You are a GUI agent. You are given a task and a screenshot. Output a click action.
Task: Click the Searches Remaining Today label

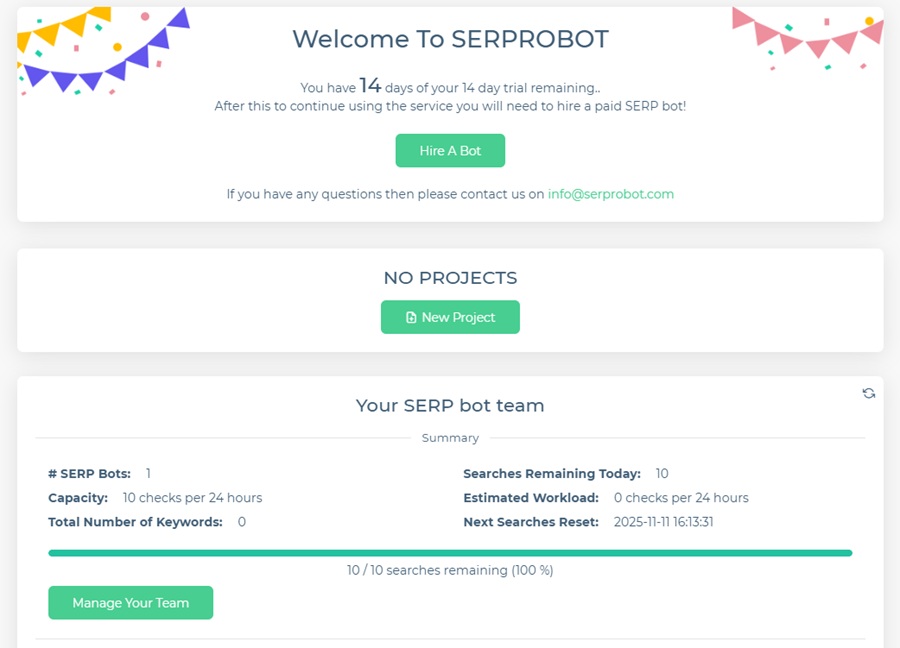click(552, 473)
